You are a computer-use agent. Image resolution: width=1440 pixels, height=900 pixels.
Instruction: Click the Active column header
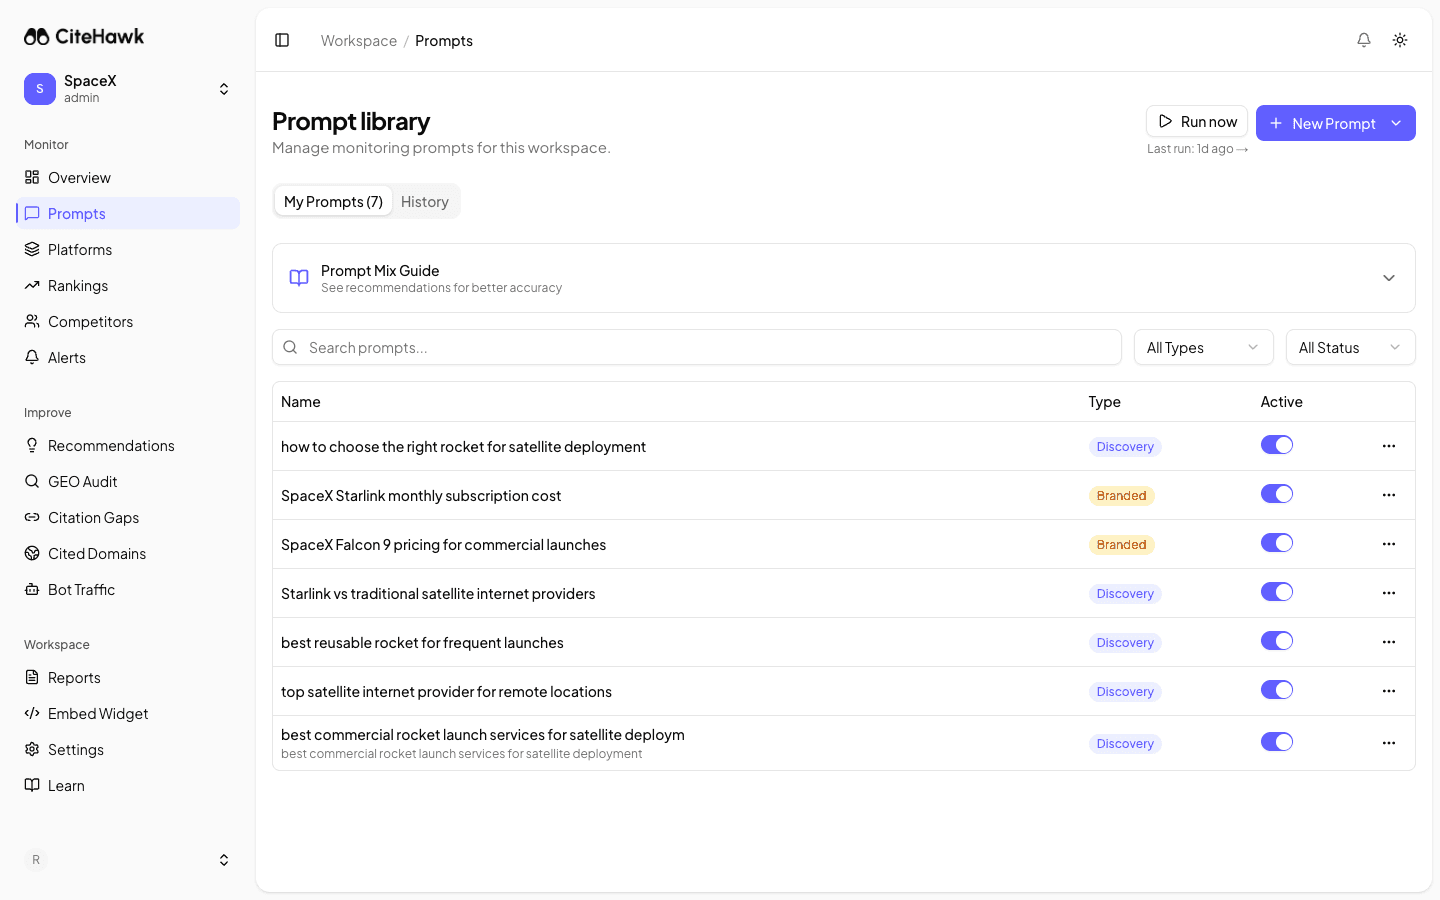pos(1282,401)
